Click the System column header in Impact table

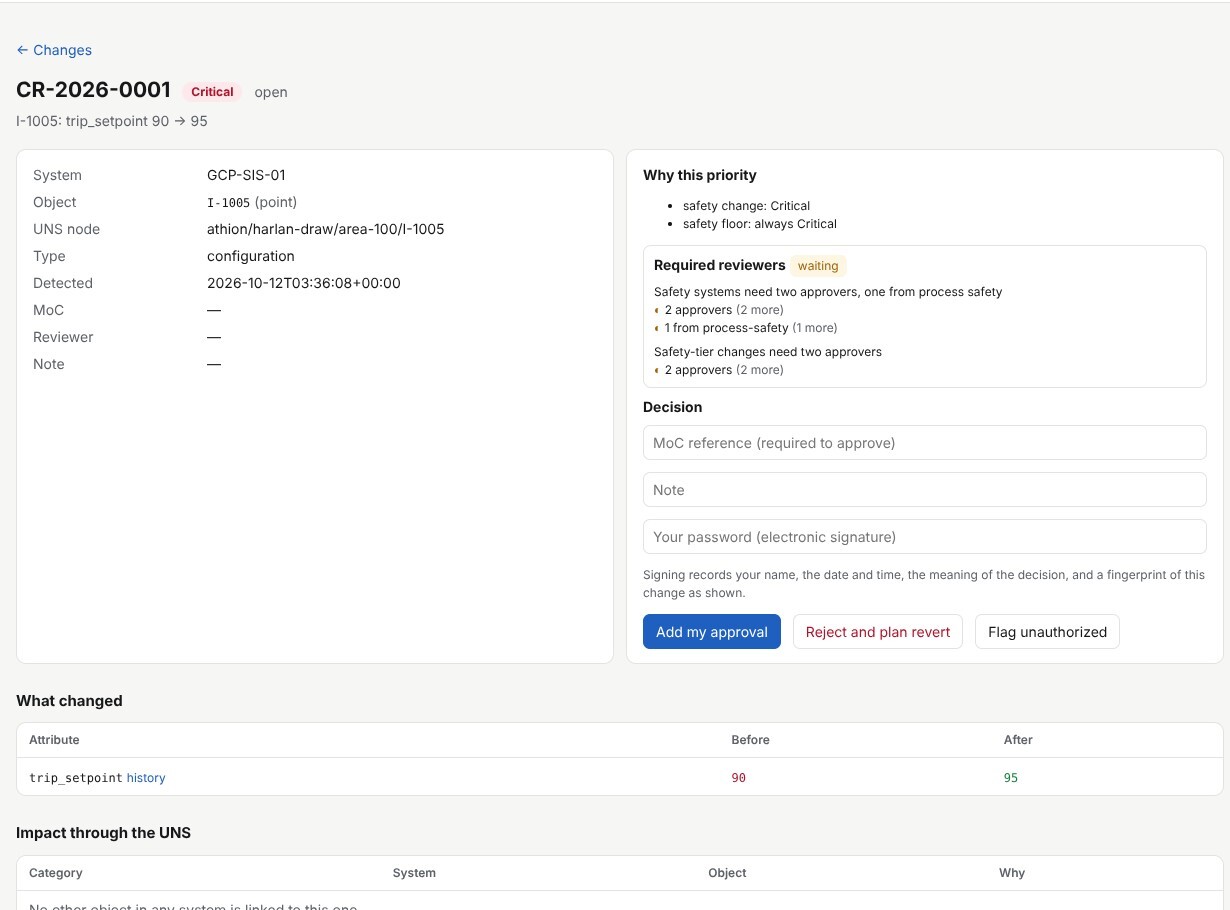point(414,873)
